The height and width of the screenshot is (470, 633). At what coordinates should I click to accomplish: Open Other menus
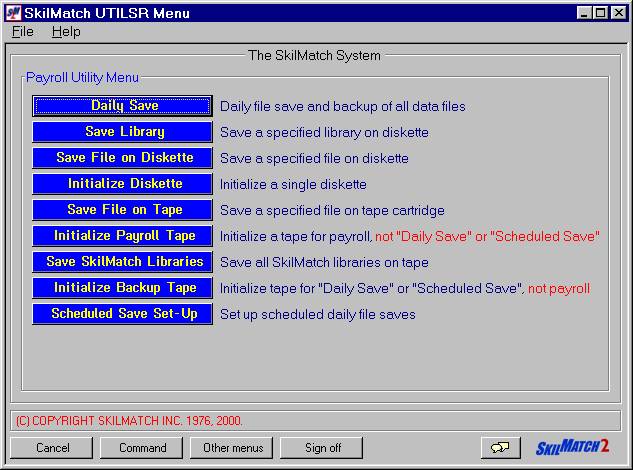232,448
